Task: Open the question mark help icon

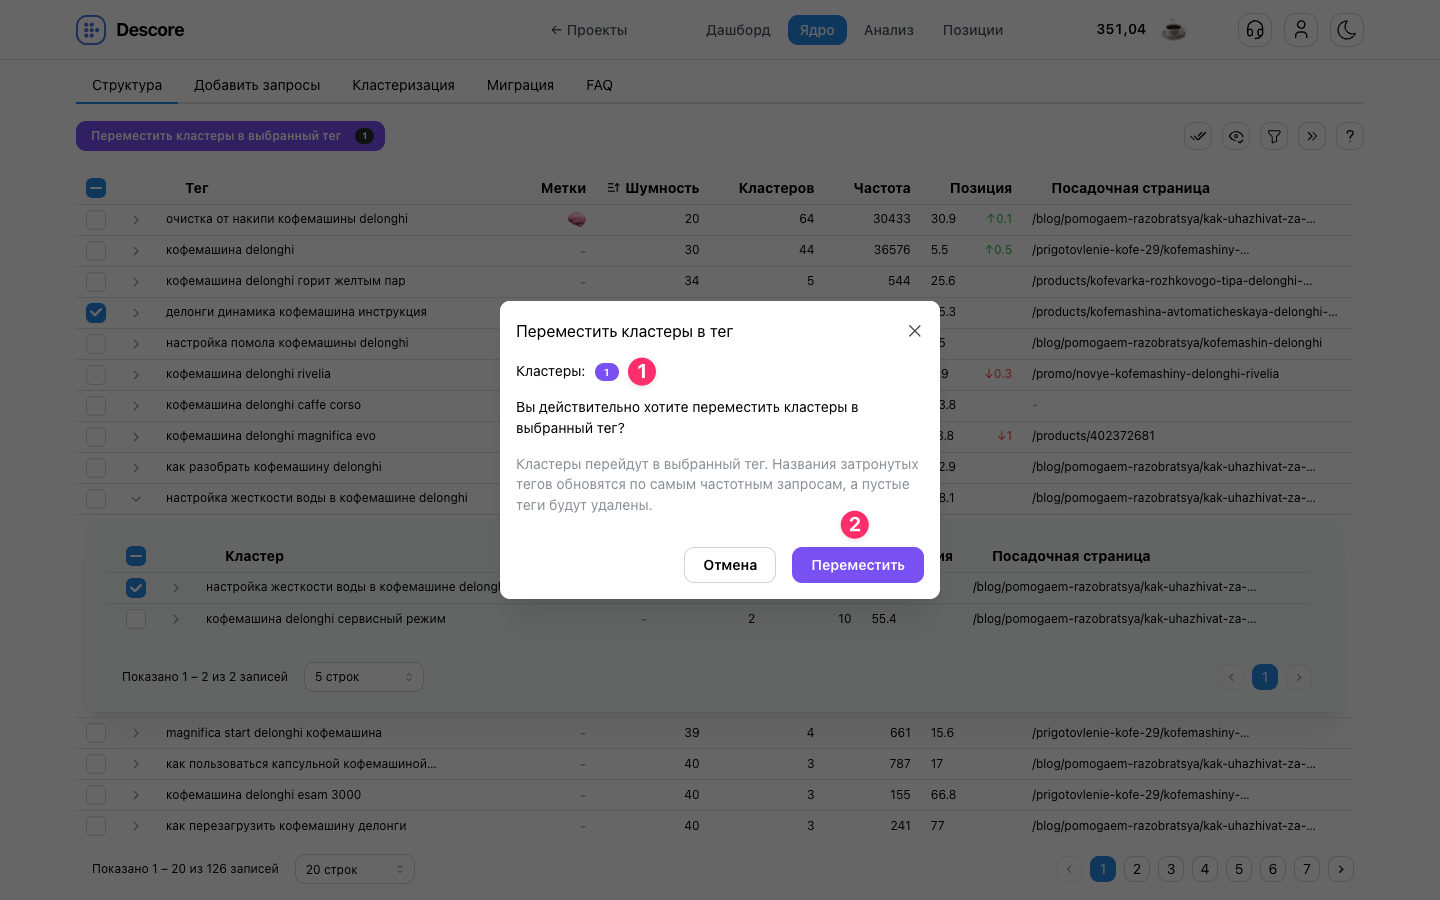Action: tap(1350, 136)
